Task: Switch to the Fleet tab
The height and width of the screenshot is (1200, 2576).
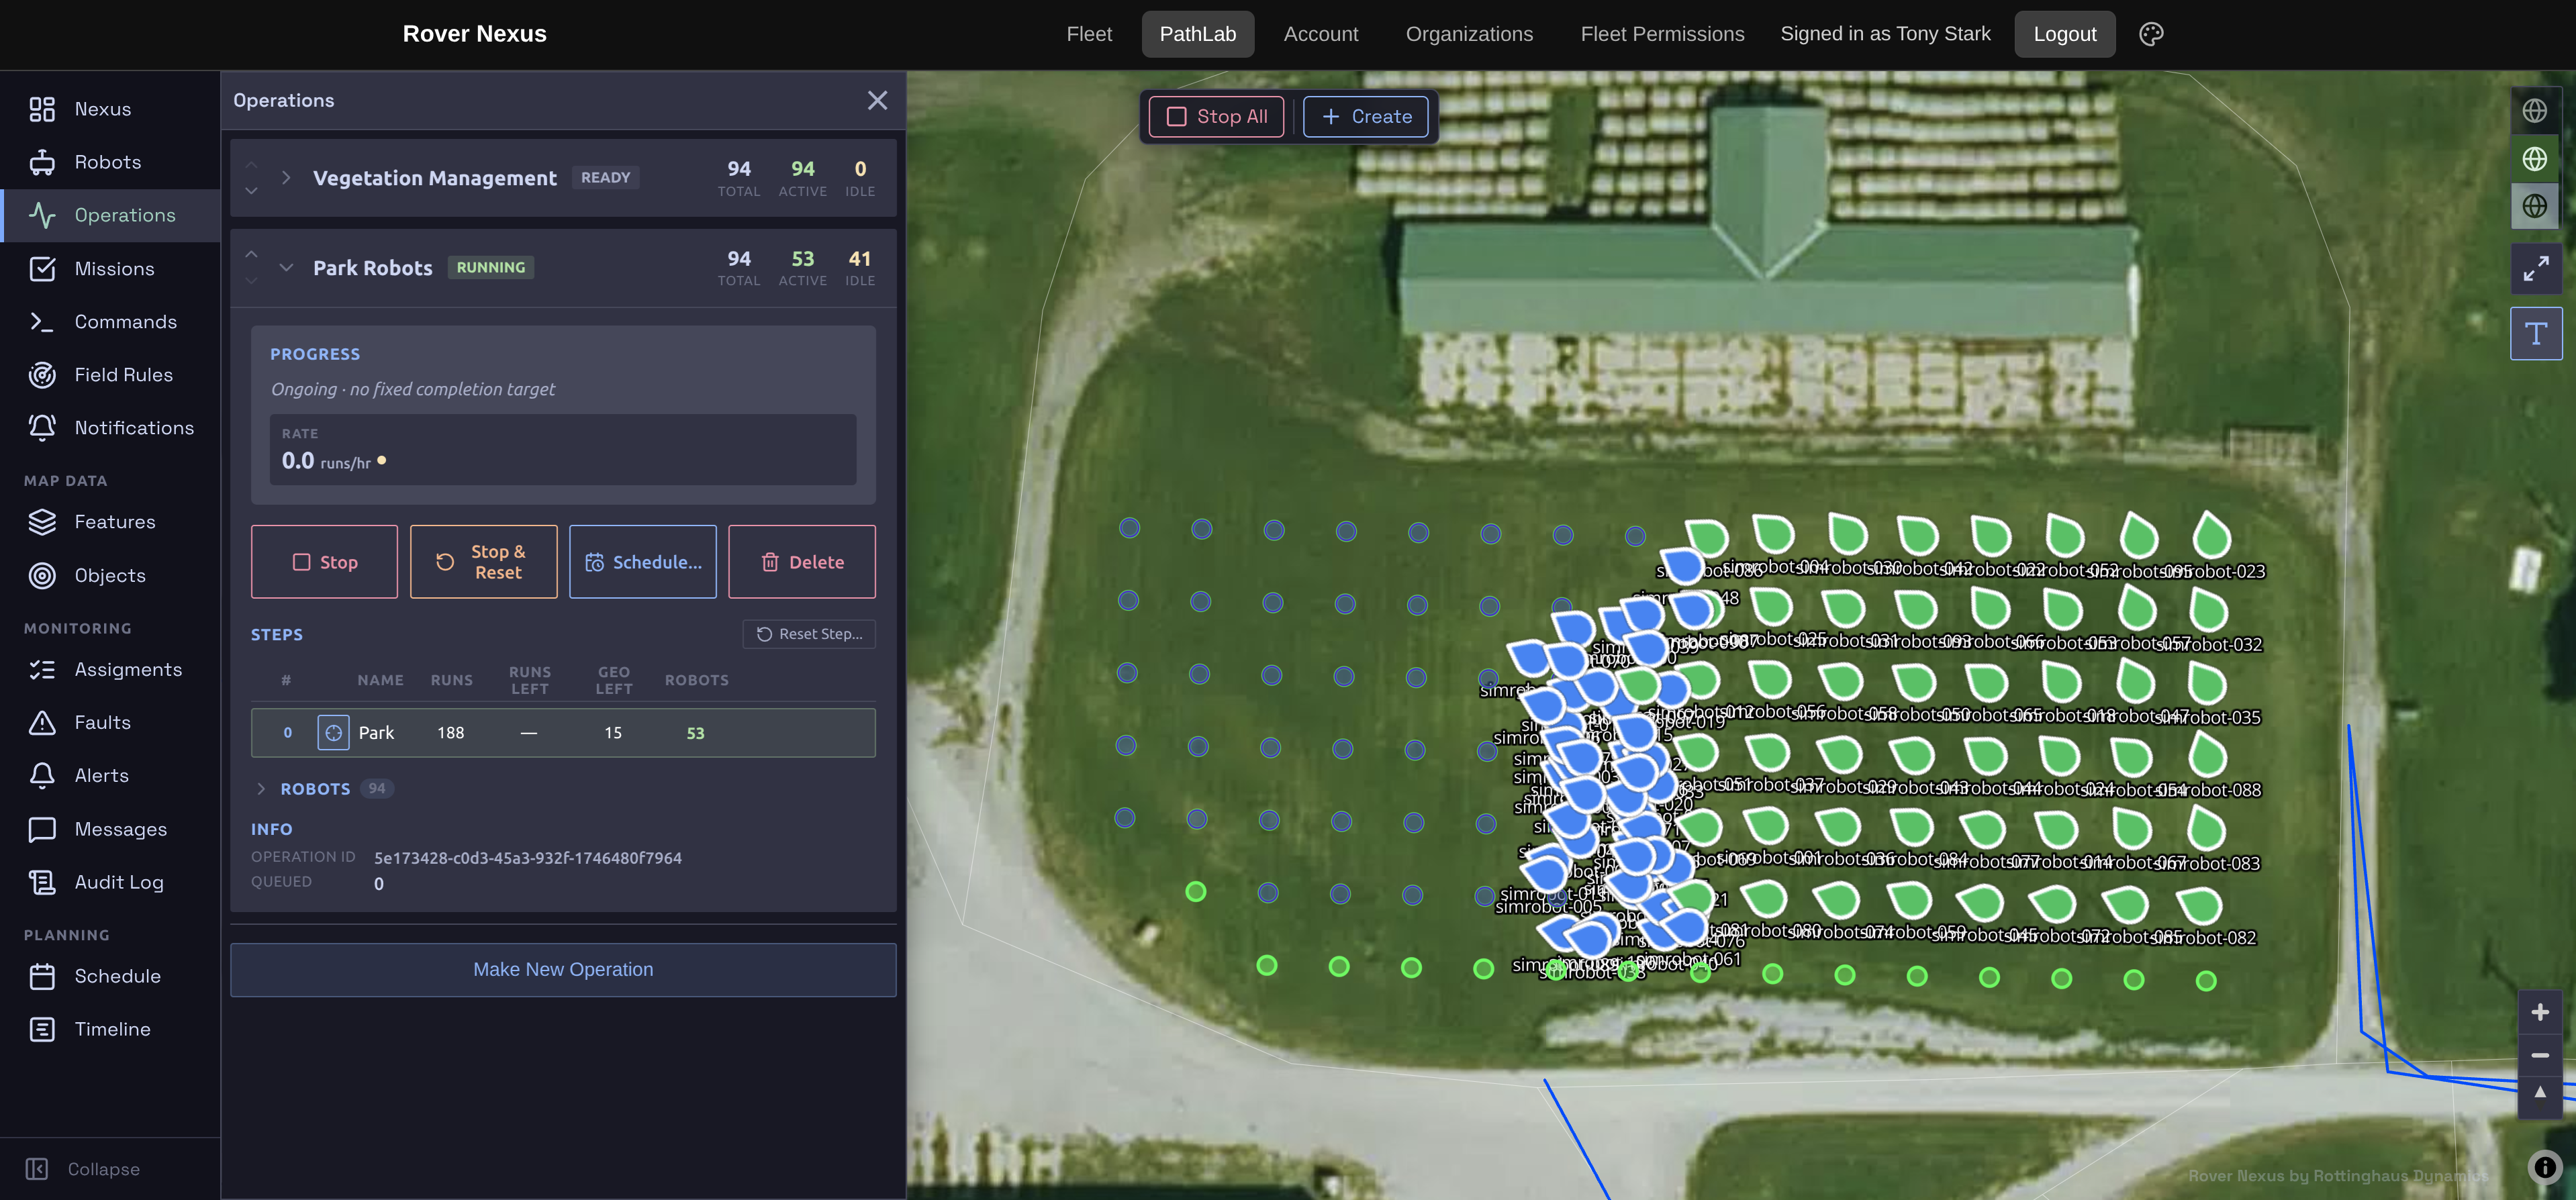Action: point(1089,34)
